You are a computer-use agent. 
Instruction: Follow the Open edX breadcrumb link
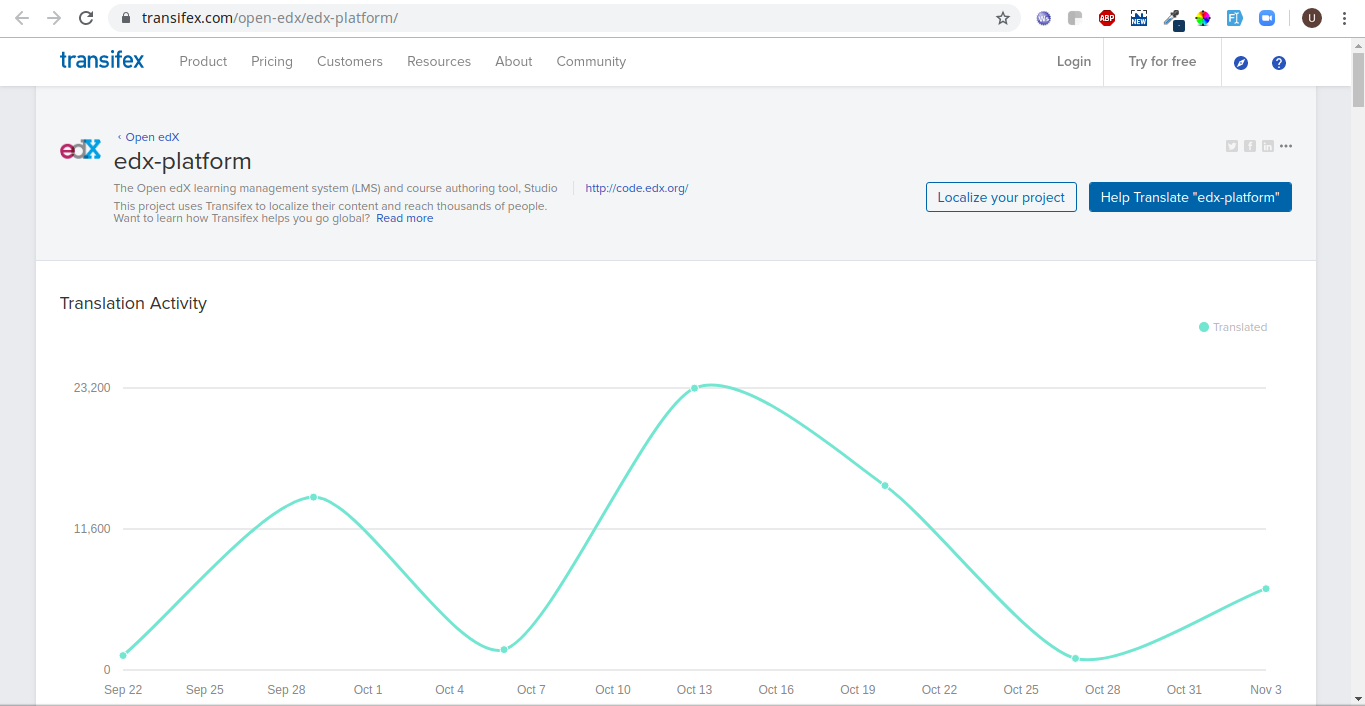click(152, 137)
